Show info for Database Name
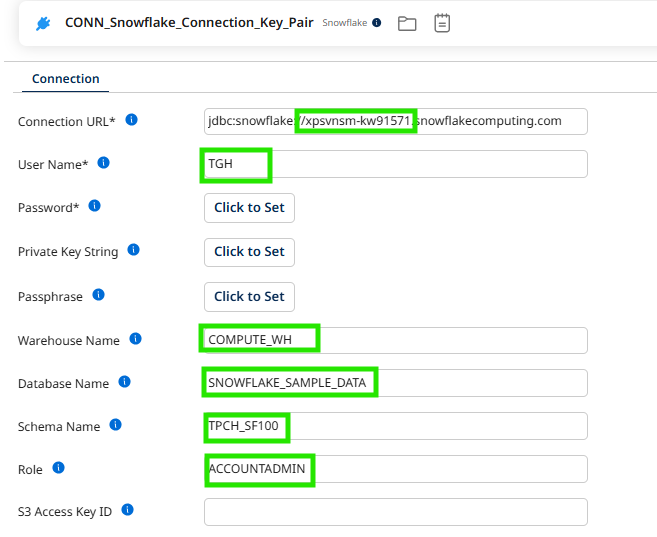Screen dimensions: 657x537 pyautogui.click(x=124, y=382)
